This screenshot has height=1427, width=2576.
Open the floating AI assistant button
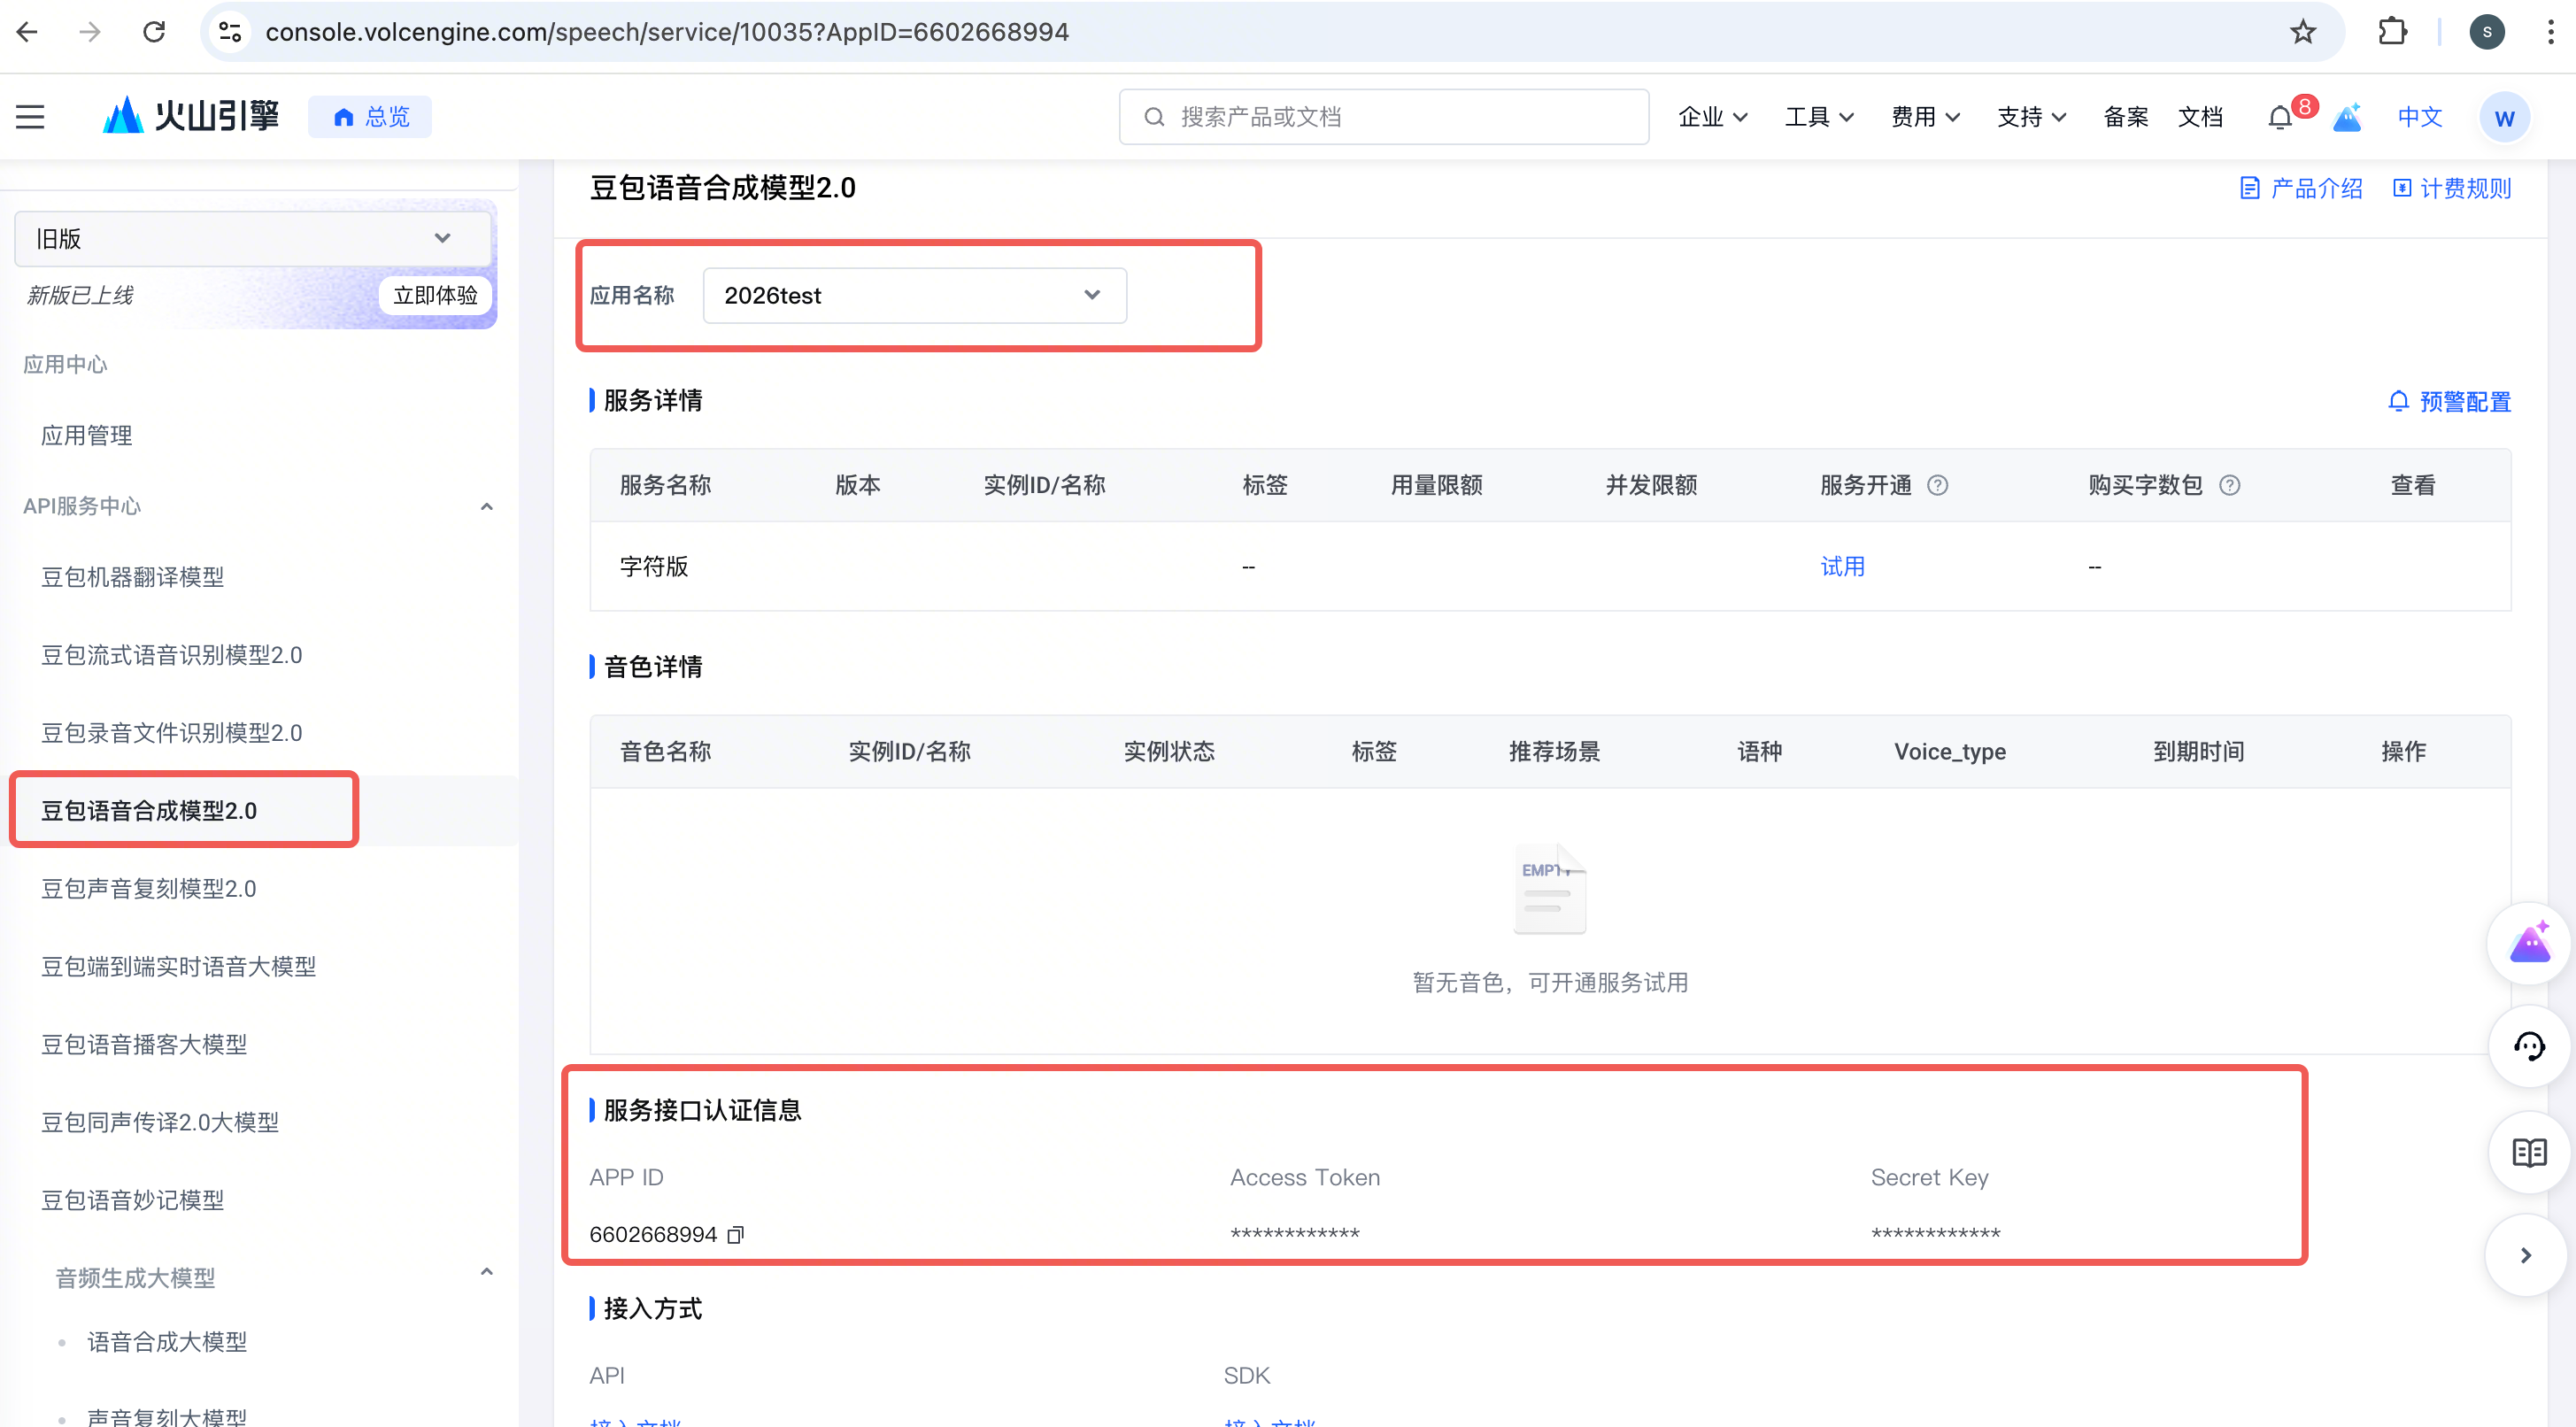pos(2528,943)
